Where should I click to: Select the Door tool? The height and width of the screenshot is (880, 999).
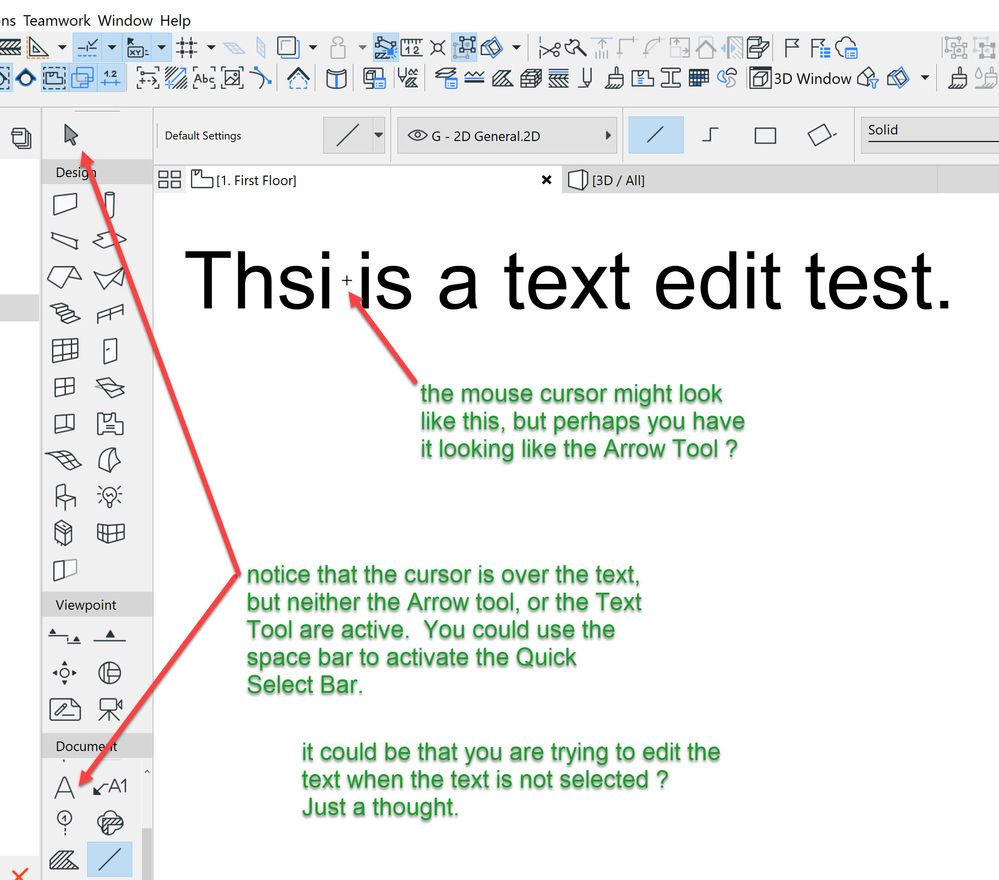tap(110, 350)
